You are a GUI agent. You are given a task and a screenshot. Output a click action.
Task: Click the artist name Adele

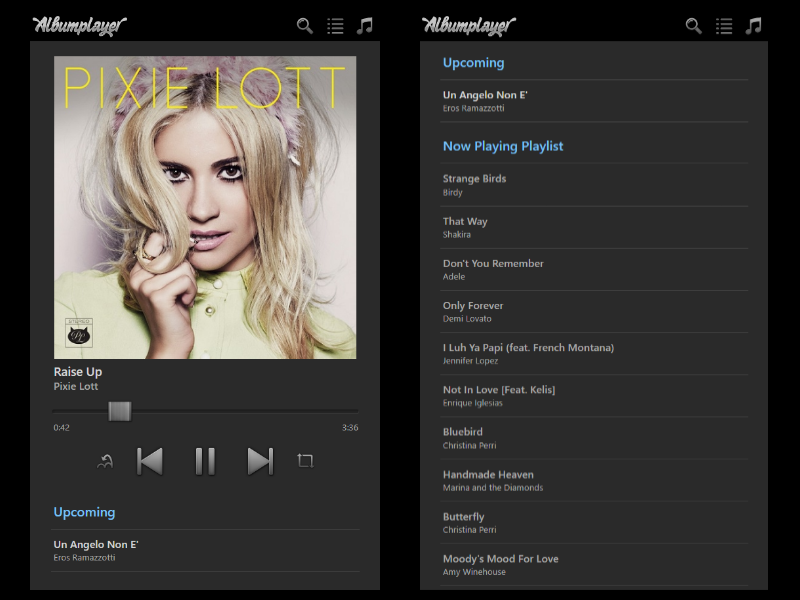click(454, 277)
